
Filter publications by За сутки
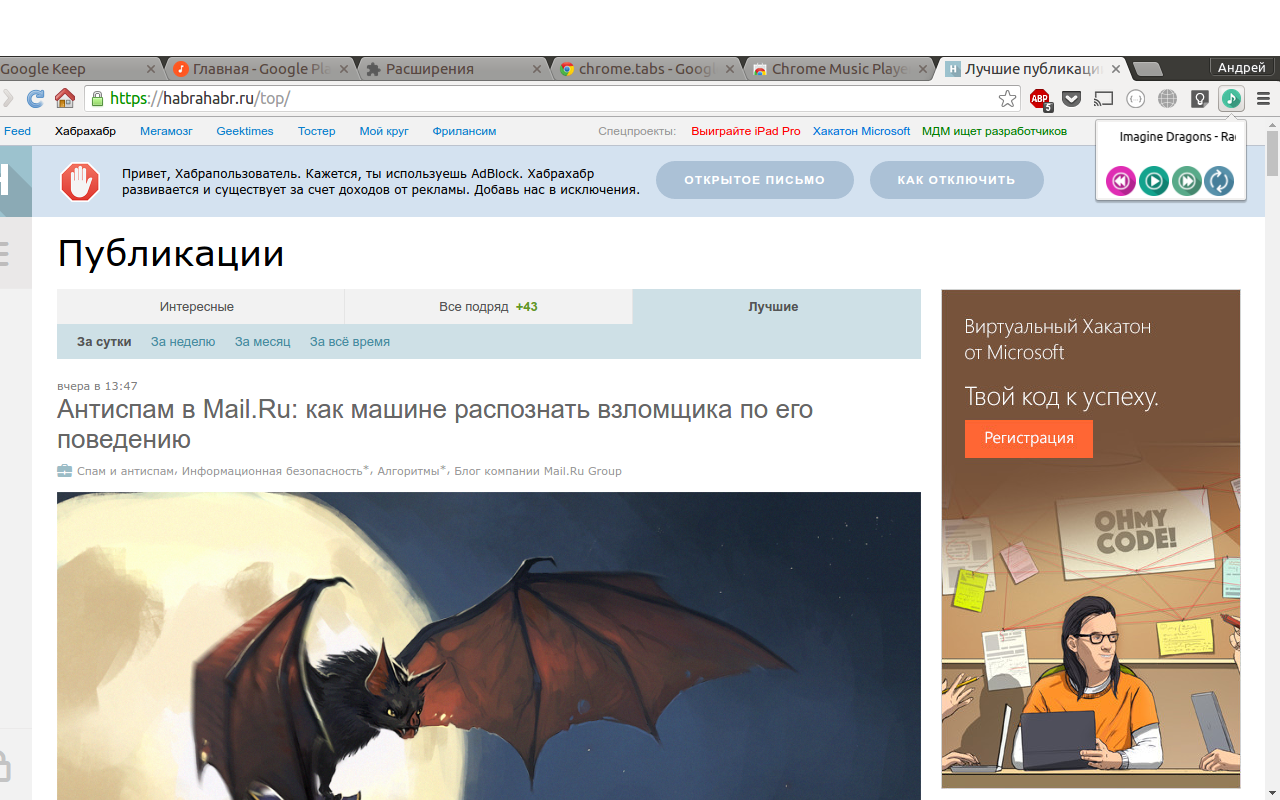[x=104, y=342]
